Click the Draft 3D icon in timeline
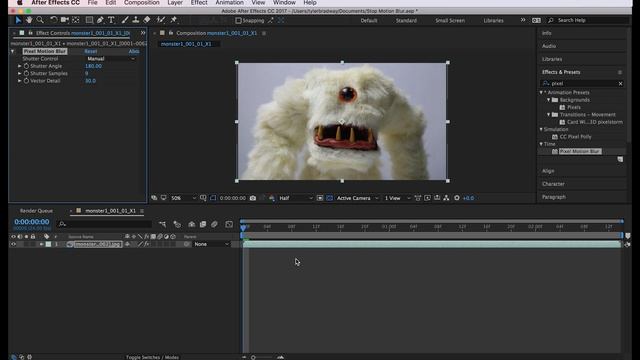 point(177,224)
